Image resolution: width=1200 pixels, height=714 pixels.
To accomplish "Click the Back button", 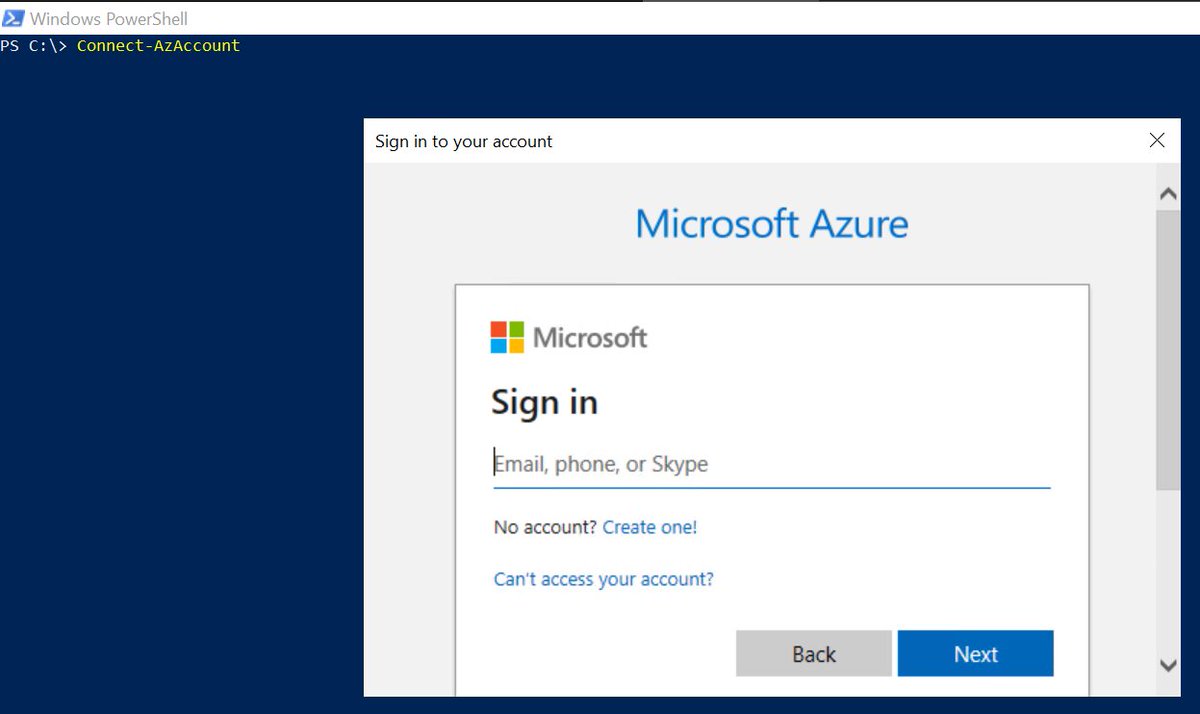I will point(814,654).
